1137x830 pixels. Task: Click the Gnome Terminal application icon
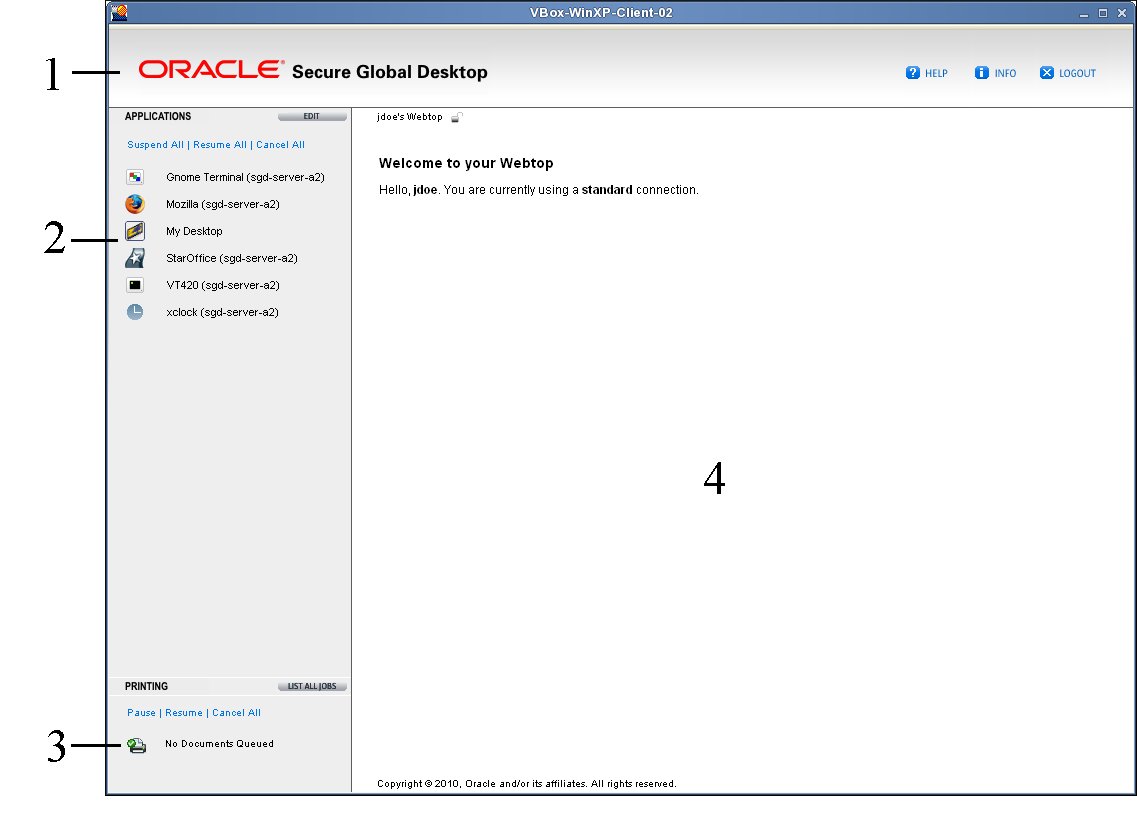[135, 177]
